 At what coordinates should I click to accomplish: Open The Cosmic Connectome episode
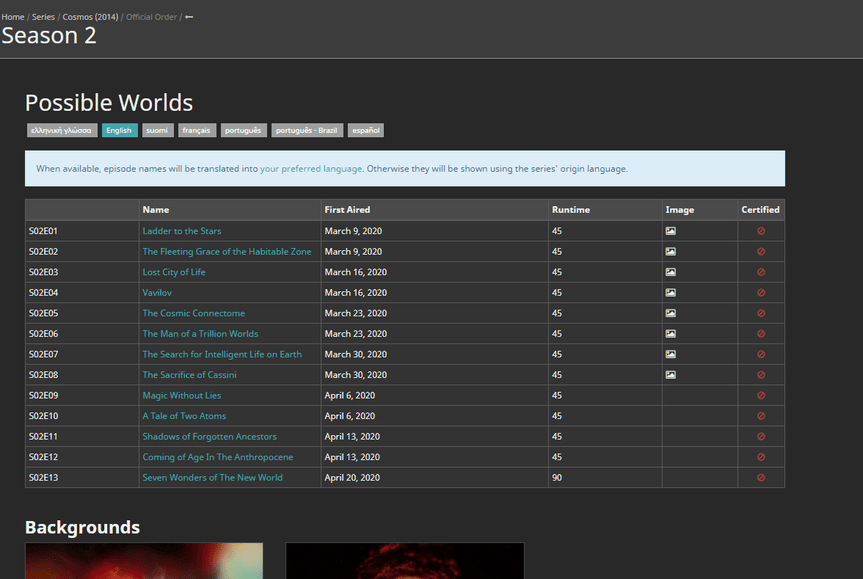[x=194, y=313]
